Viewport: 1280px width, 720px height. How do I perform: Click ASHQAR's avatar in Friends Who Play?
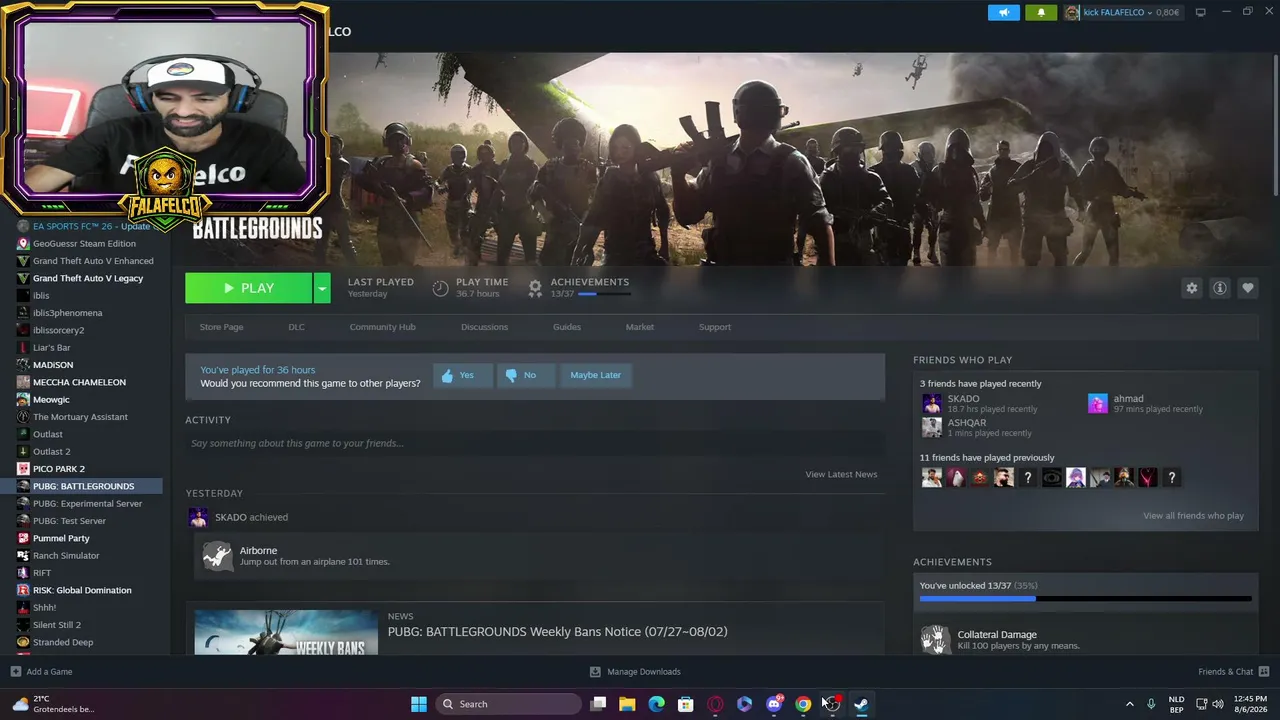coord(932,427)
